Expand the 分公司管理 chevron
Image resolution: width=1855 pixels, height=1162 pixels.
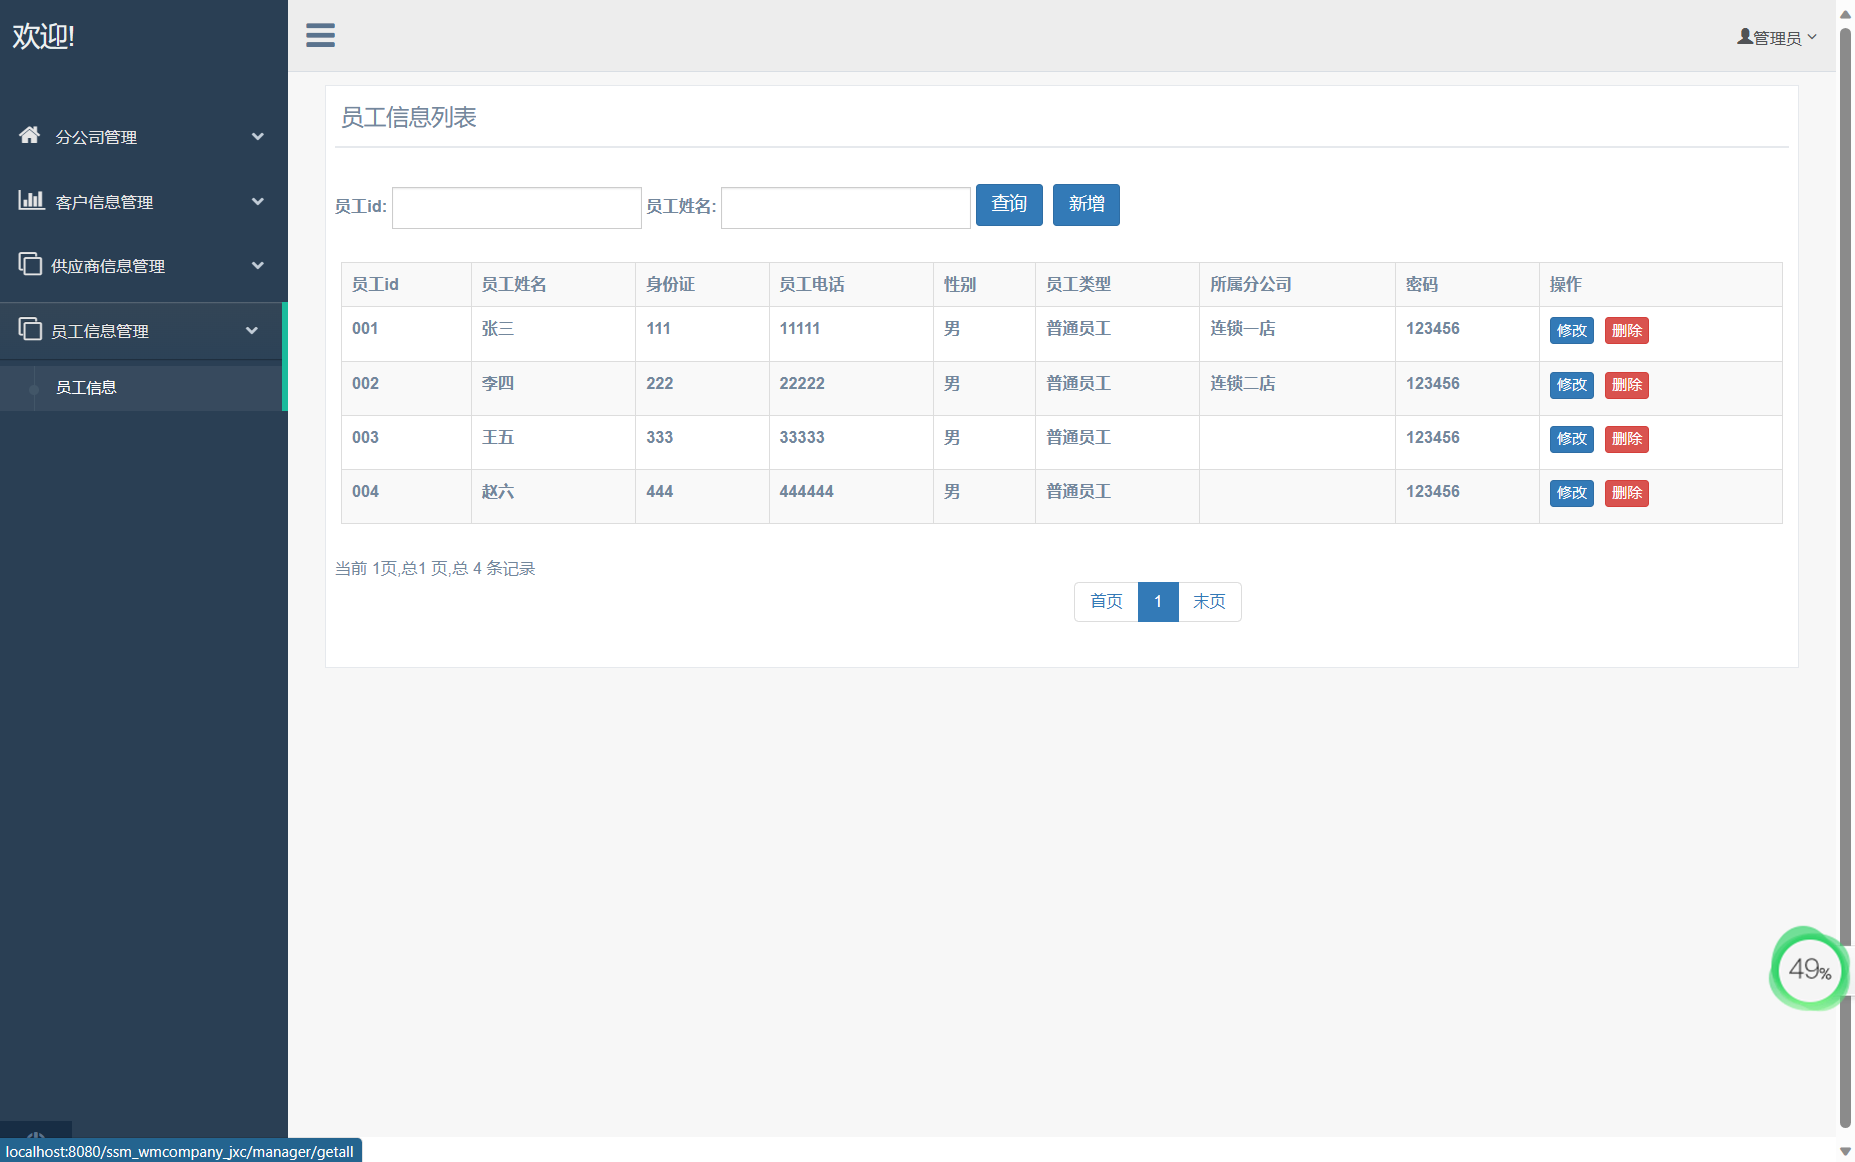pos(258,137)
